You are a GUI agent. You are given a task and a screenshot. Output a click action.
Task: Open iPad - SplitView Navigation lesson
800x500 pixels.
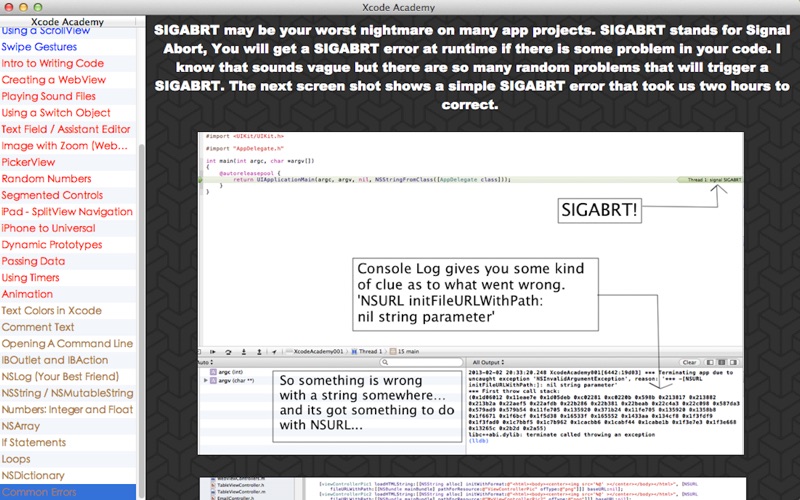pos(67,212)
